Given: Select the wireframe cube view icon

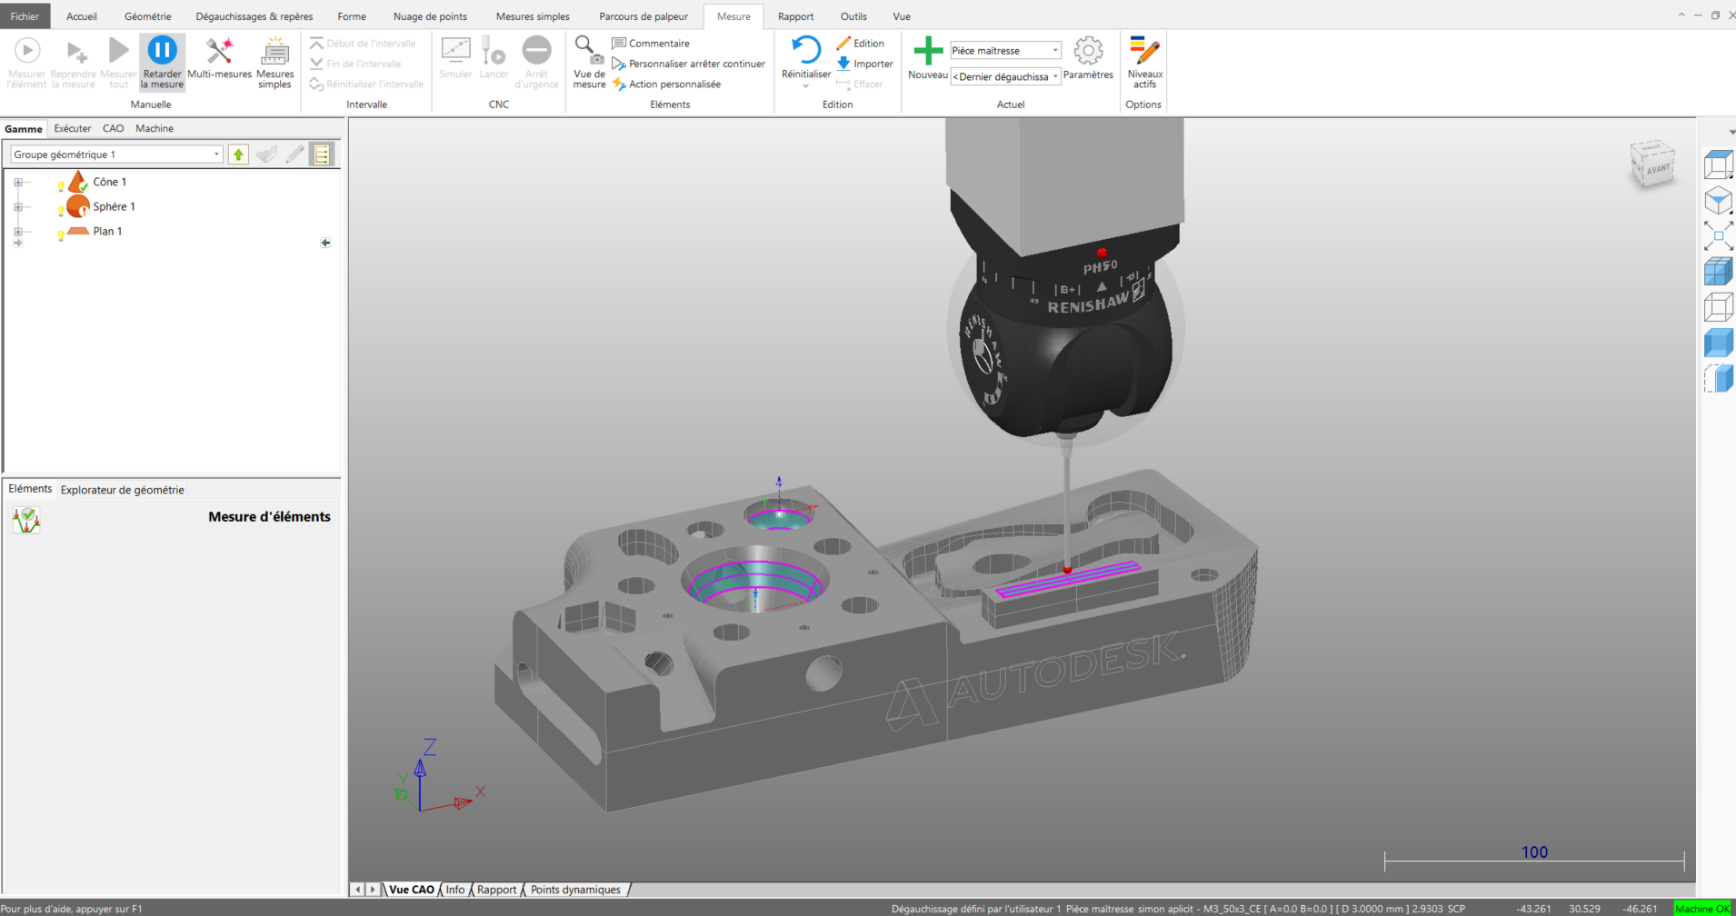Looking at the screenshot, I should point(1717,307).
